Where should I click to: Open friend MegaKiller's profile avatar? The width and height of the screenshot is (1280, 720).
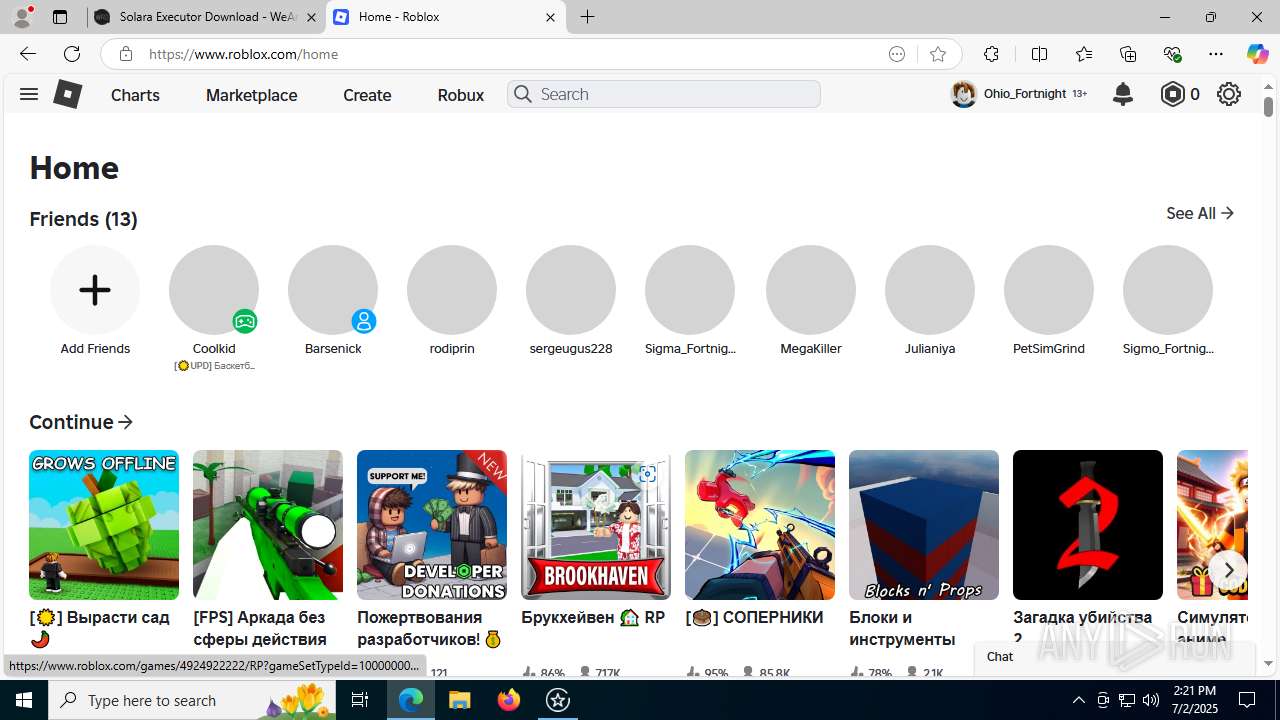coord(811,290)
